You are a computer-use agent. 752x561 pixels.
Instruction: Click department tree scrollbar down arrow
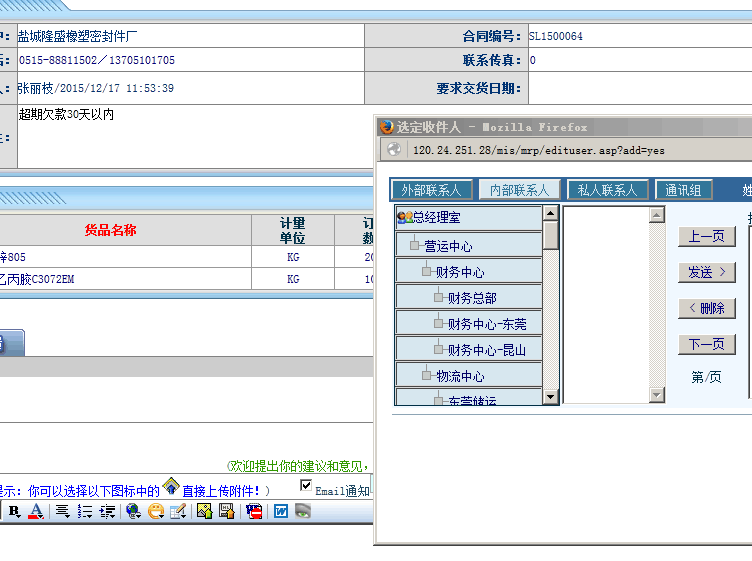coord(550,397)
